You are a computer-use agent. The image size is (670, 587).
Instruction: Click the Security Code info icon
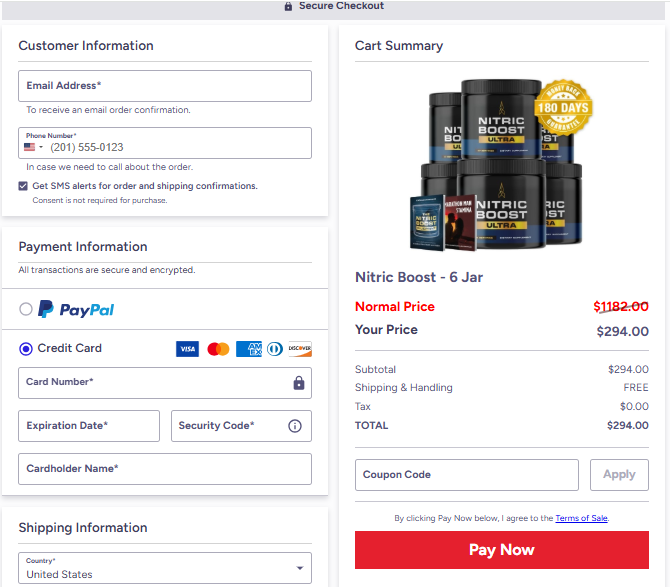pyautogui.click(x=295, y=426)
